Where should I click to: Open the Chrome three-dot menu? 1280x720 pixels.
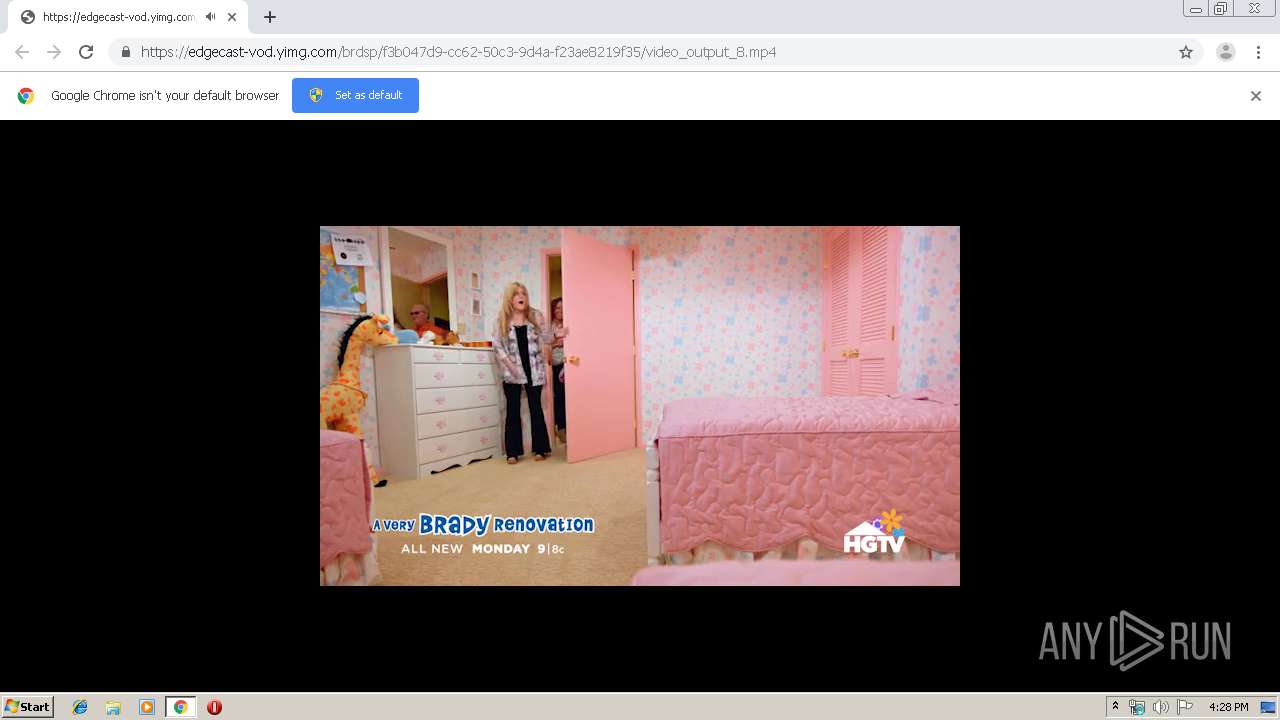coord(1258,52)
